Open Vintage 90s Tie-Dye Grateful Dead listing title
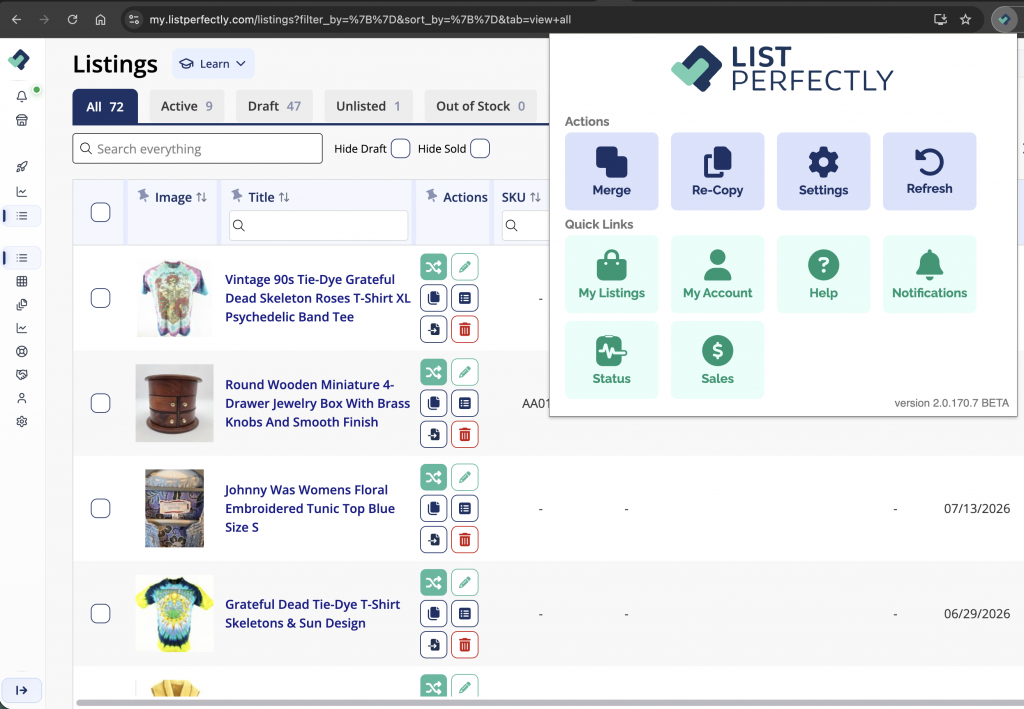The width and height of the screenshot is (1024, 709). coord(317,298)
